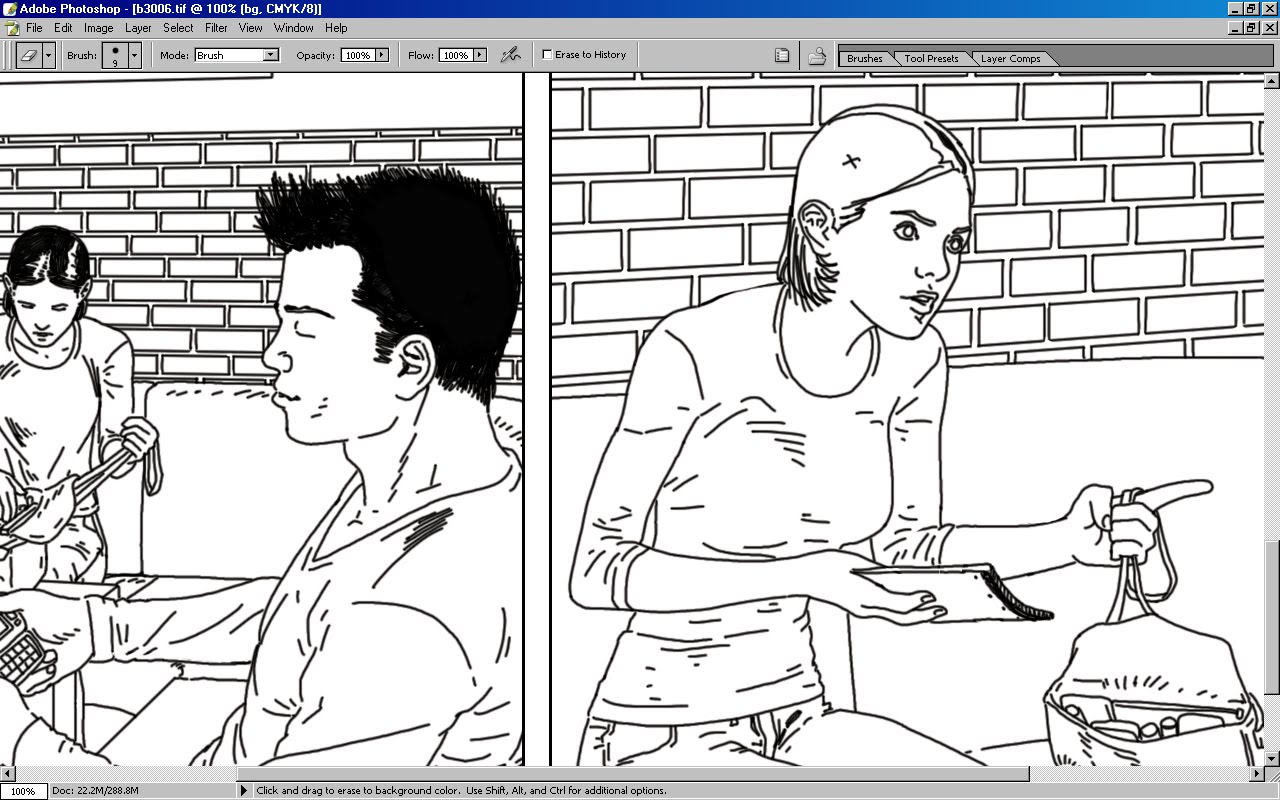This screenshot has height=800, width=1280.
Task: Switch to the Brushes palette tab
Action: click(865, 58)
